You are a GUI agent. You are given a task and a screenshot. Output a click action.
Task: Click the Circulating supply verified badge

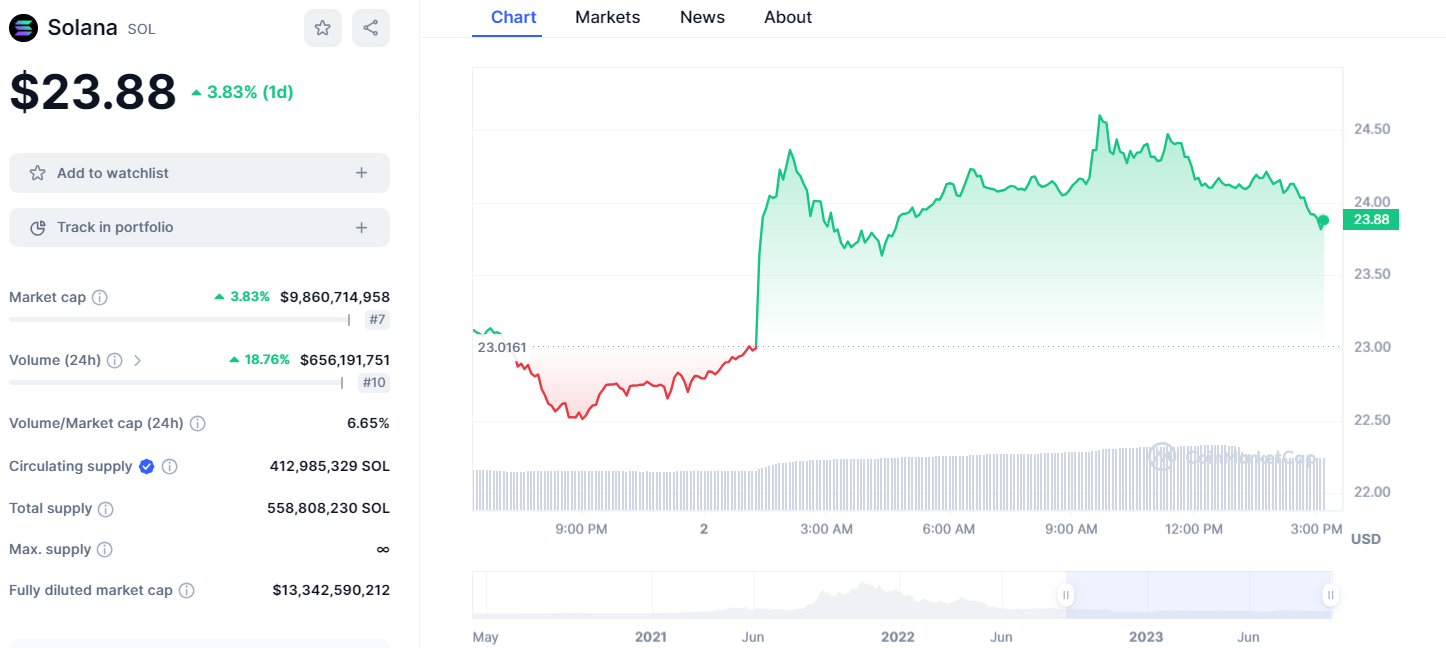point(147,466)
